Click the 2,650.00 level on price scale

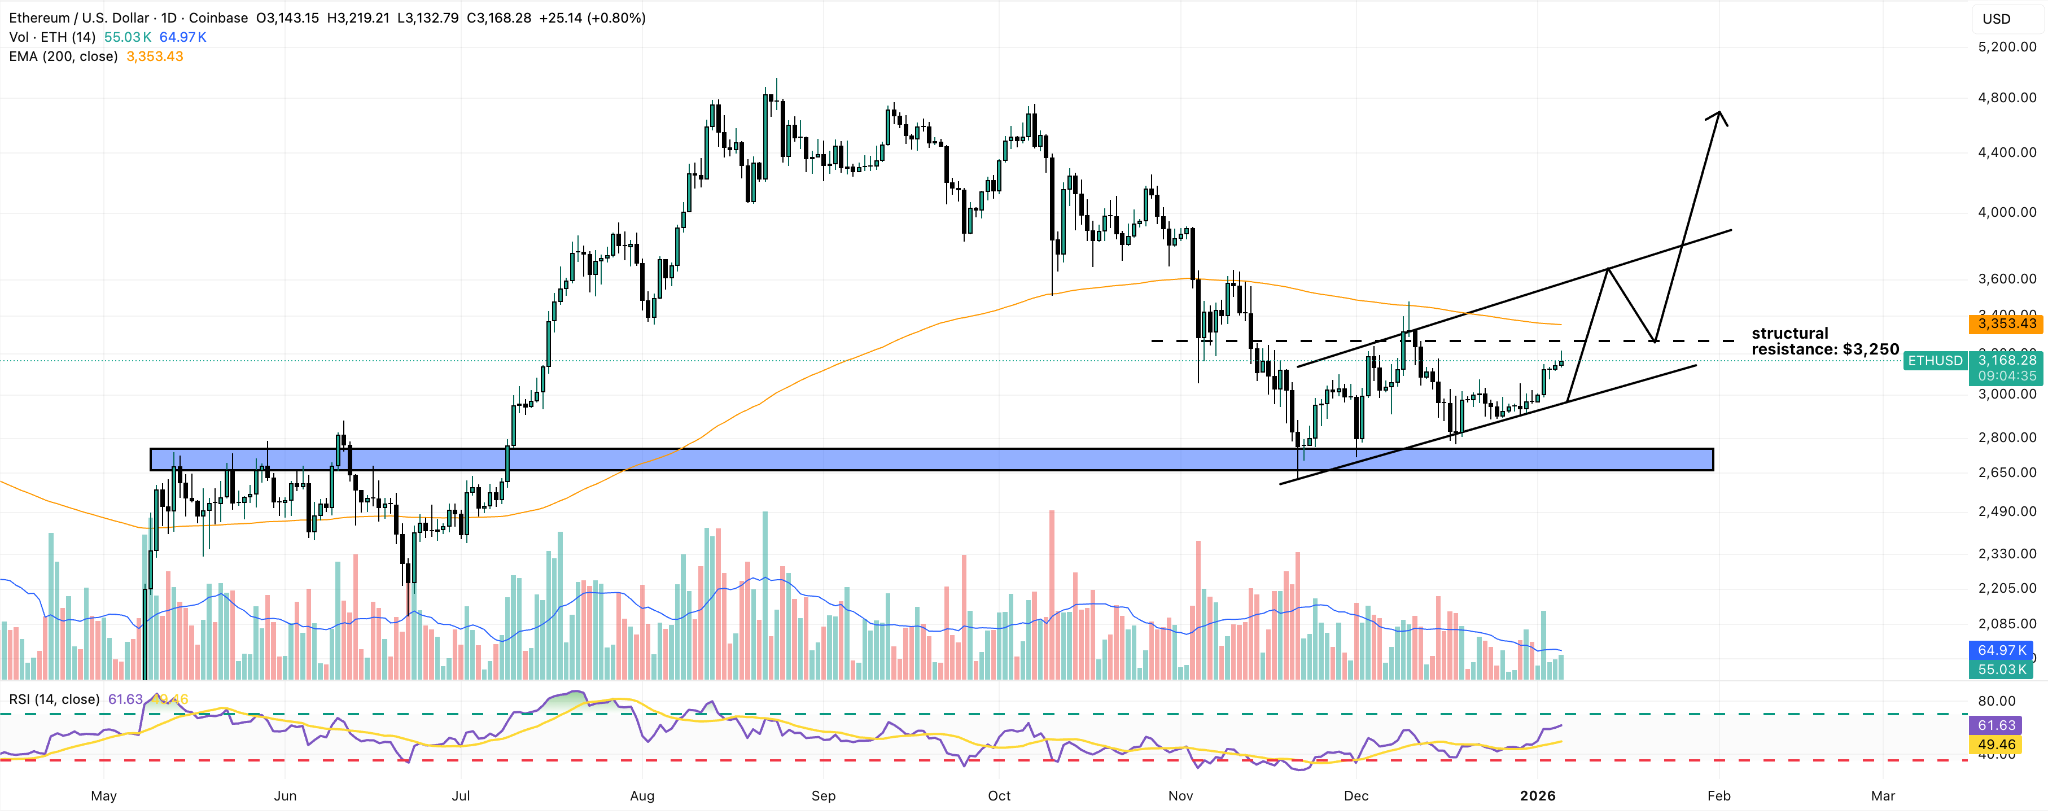[x=2008, y=472]
